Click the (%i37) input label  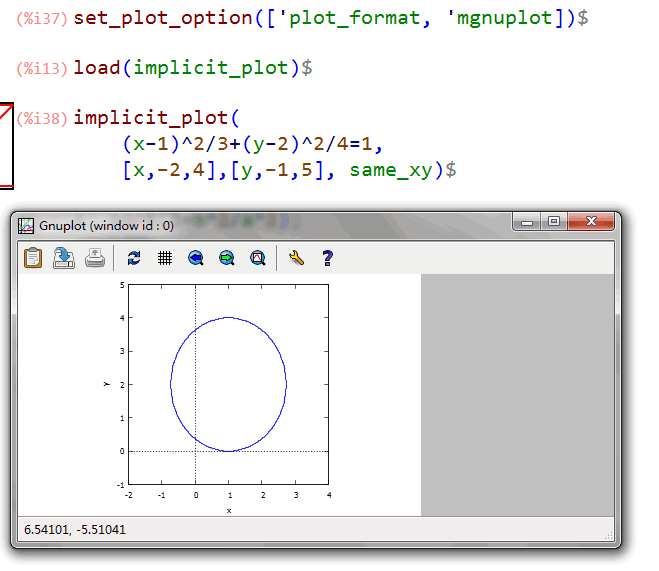(42, 19)
